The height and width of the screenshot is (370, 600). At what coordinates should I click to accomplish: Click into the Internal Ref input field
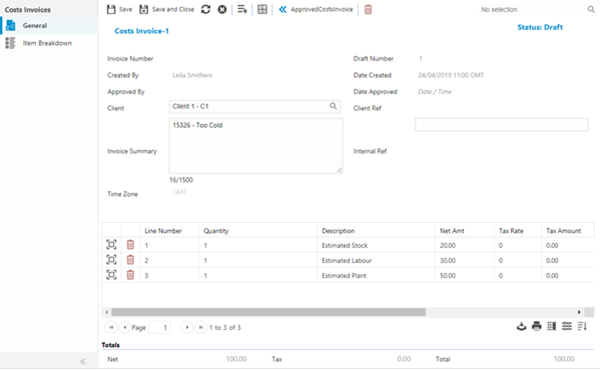501,125
